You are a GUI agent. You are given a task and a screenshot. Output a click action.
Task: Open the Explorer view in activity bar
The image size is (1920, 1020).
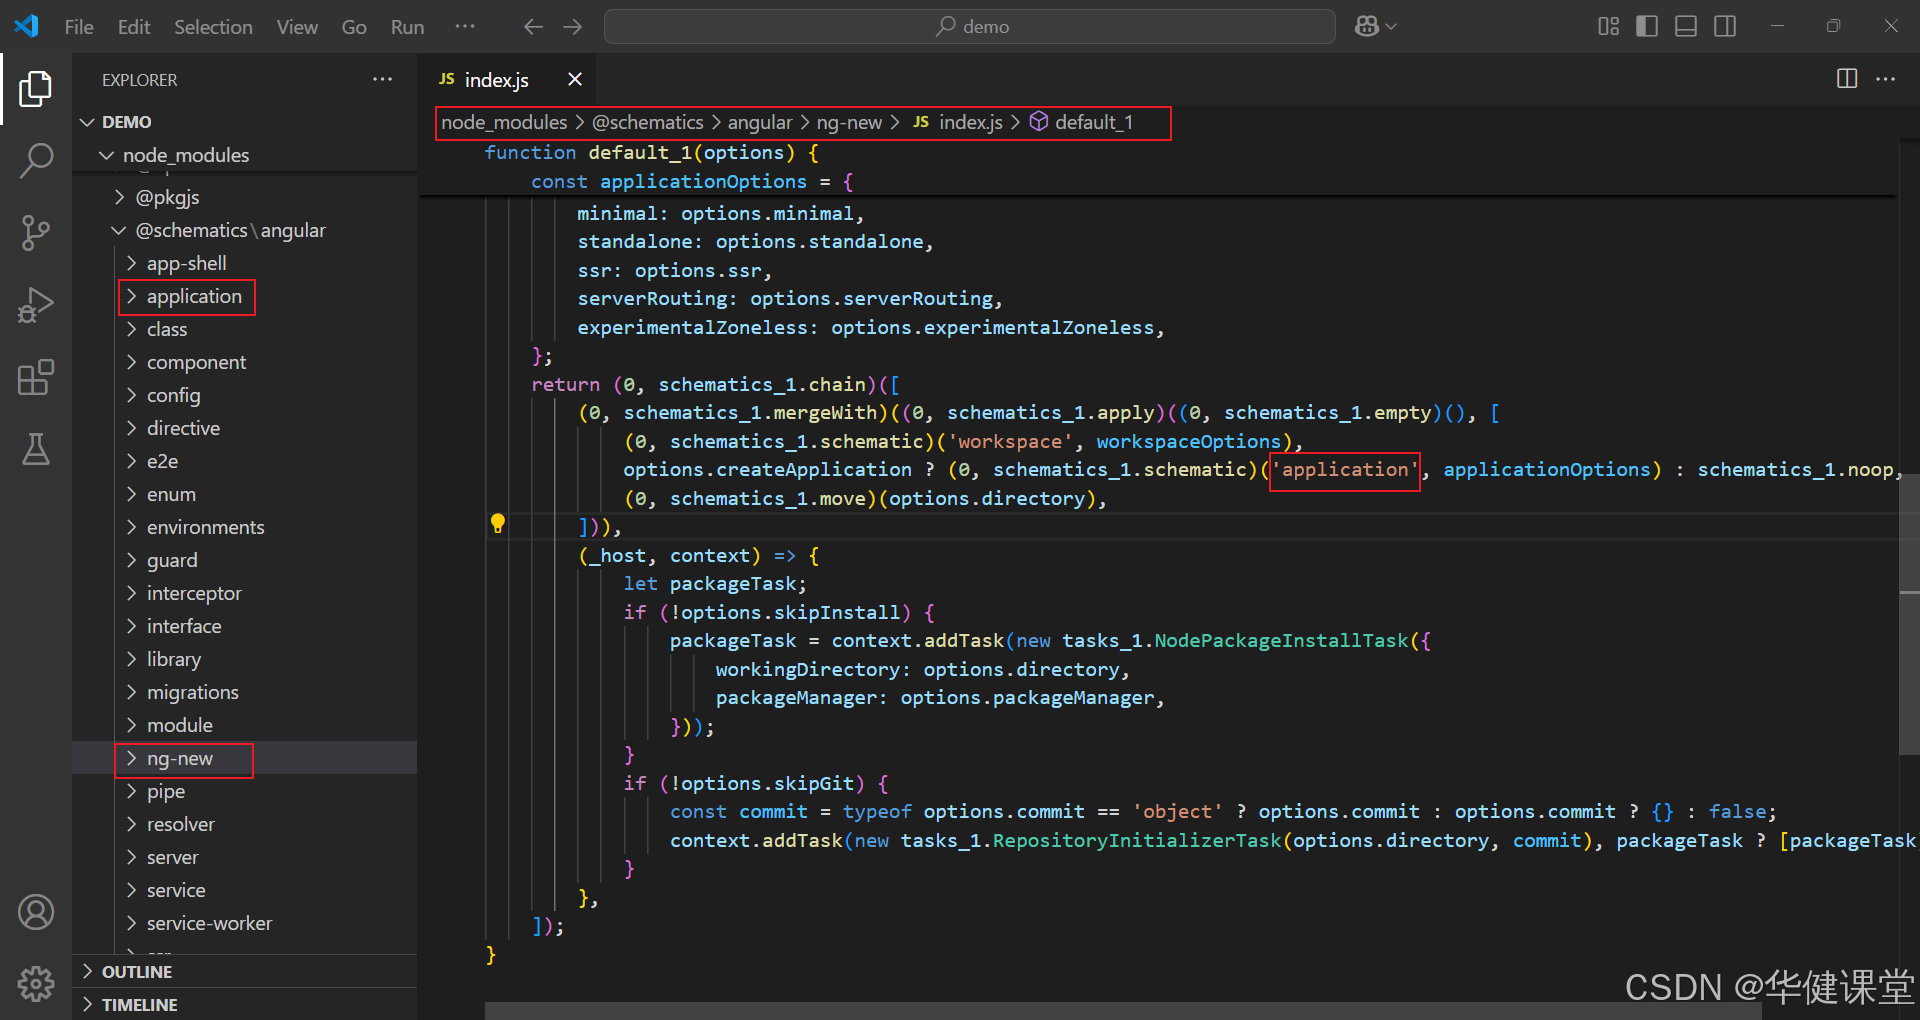[36, 89]
